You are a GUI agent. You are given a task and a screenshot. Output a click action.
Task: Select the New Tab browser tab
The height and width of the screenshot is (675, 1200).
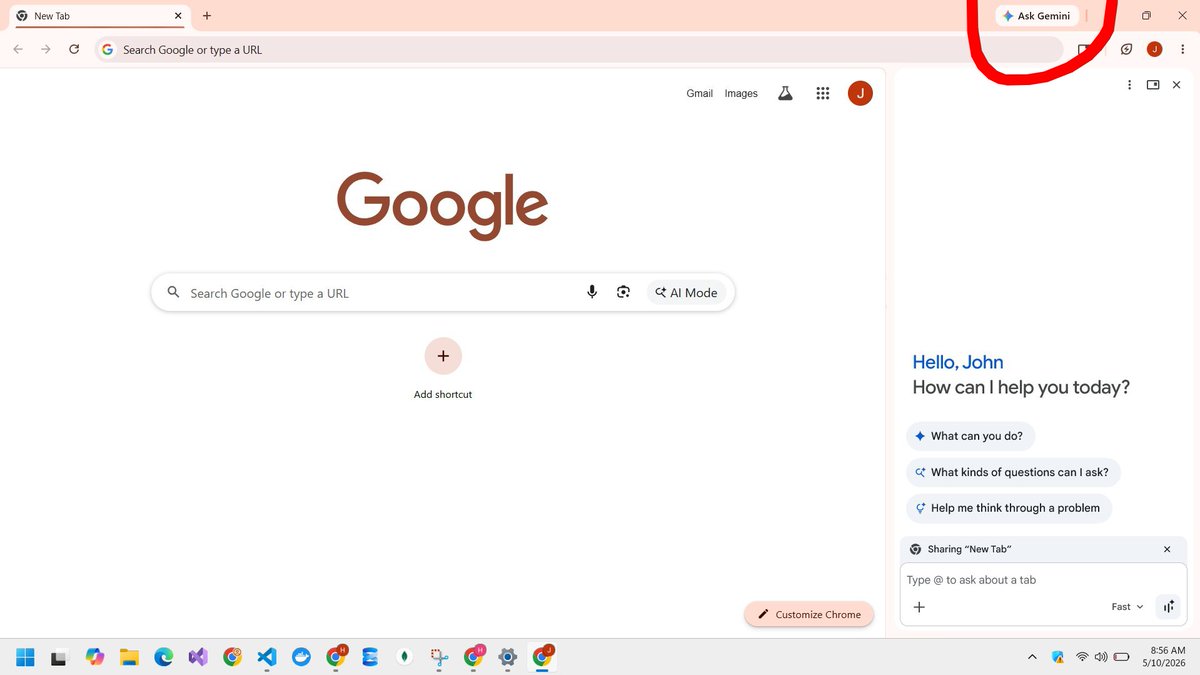98,16
